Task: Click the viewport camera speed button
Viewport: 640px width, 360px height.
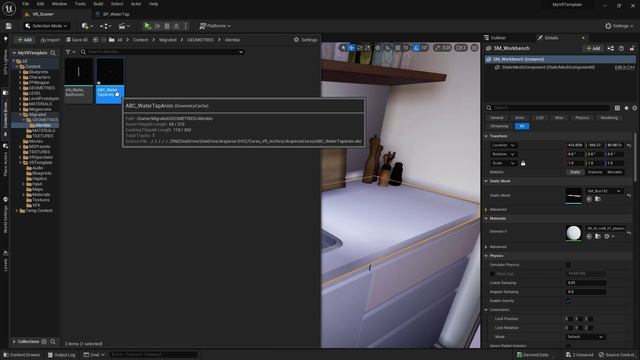Action: tap(461, 48)
